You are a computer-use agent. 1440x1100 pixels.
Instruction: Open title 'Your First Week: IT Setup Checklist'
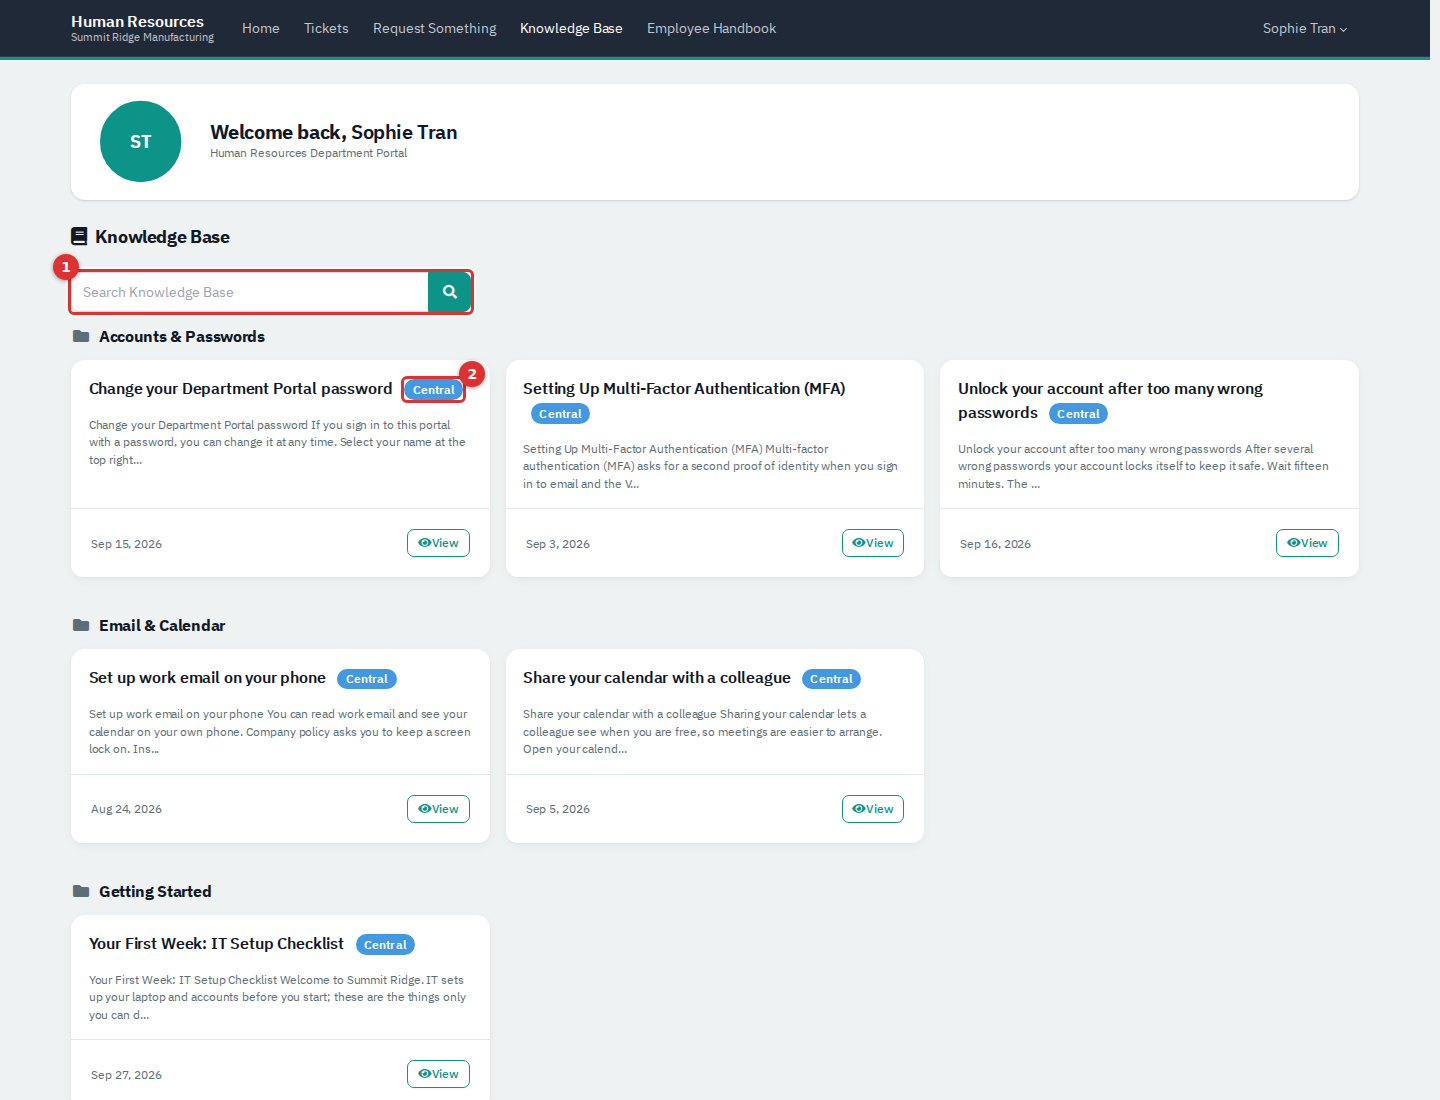click(x=216, y=944)
